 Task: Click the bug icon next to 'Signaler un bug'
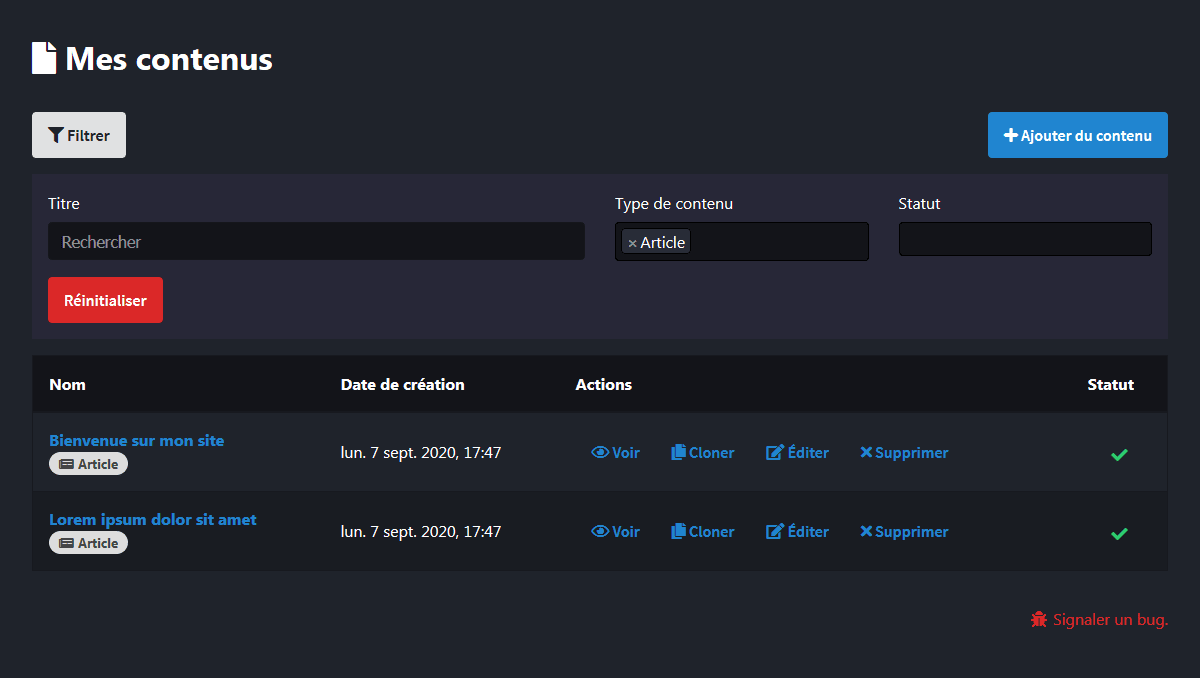tap(1038, 619)
